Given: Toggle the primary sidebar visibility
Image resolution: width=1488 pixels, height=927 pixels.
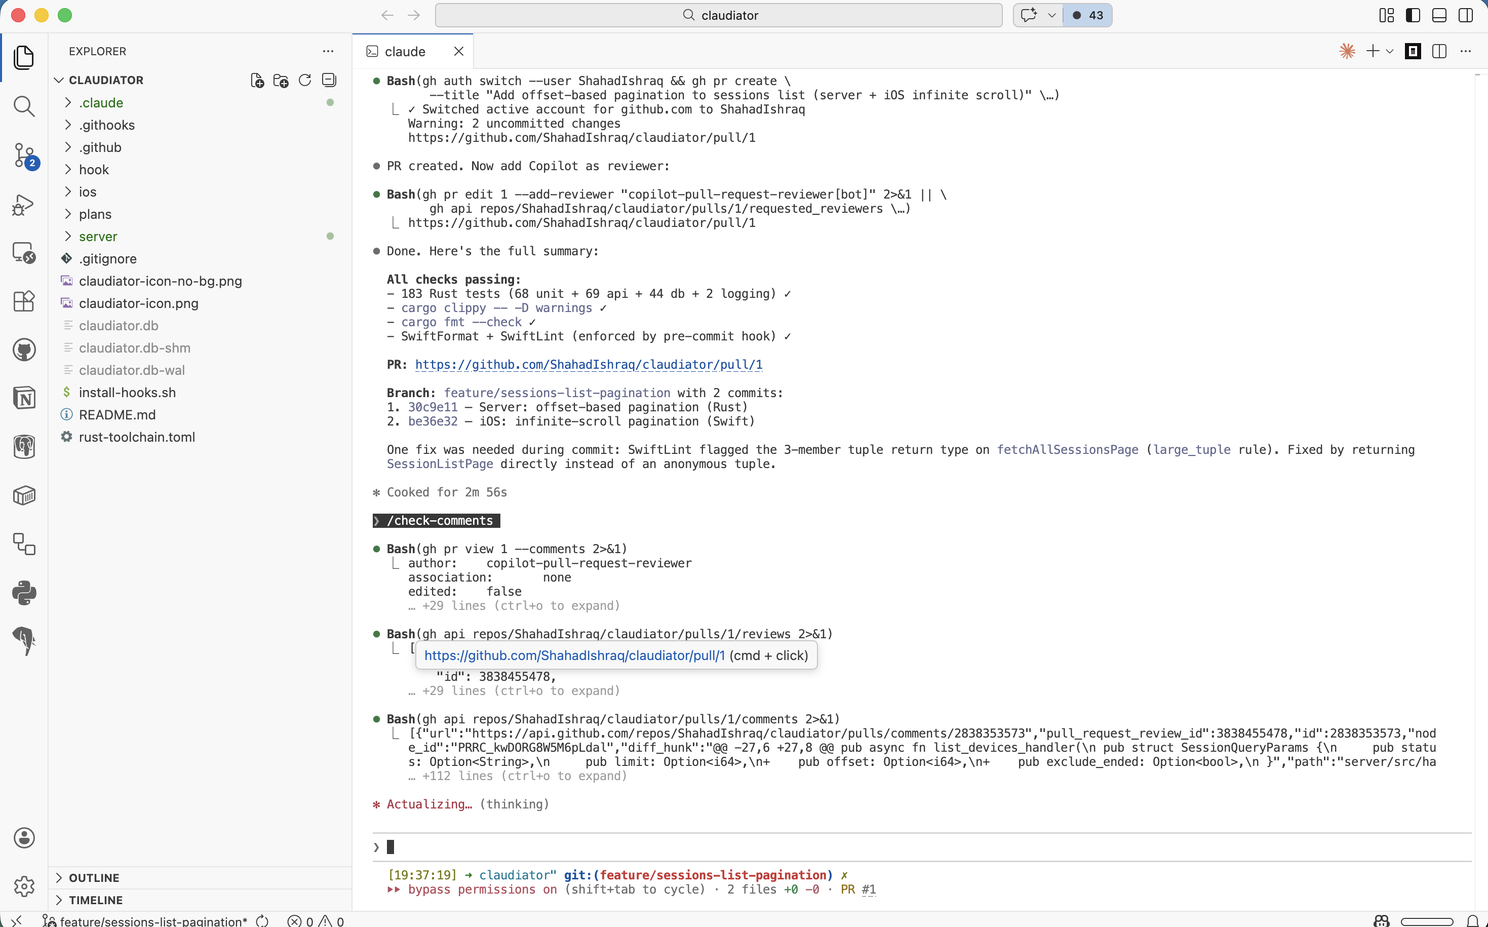Looking at the screenshot, I should [1413, 15].
